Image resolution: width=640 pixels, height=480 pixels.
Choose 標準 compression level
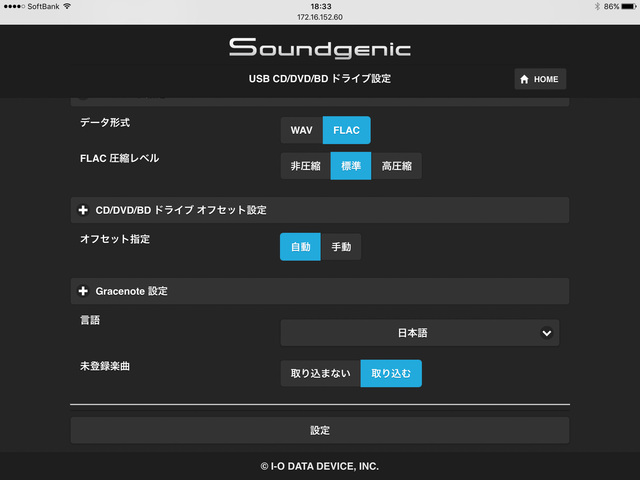click(x=351, y=166)
